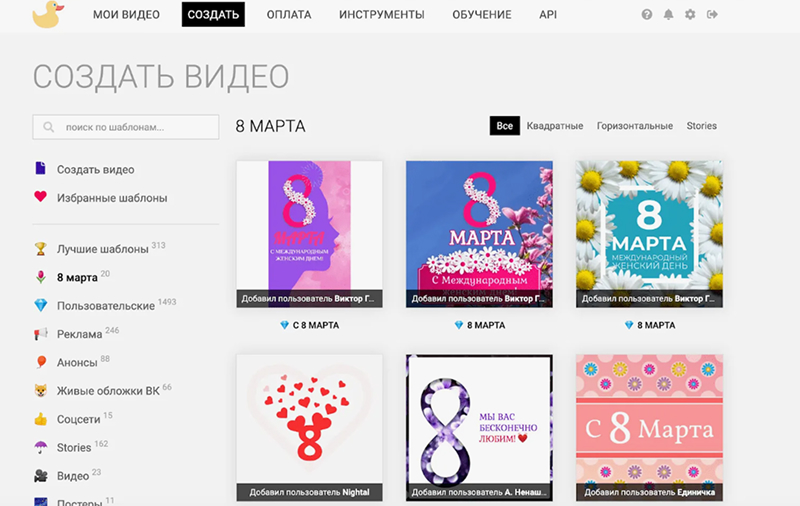Image resolution: width=800 pixels, height=506 pixels.
Task: Open the settings gear icon
Action: coord(690,14)
